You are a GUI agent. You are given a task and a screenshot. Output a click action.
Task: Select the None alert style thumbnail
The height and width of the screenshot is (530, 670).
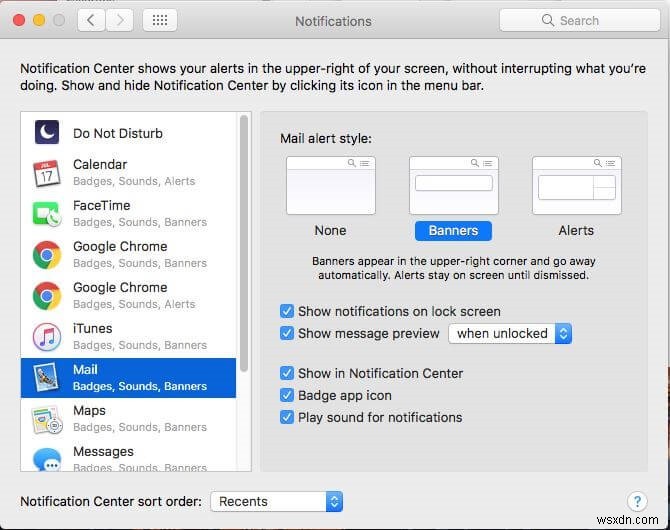point(331,186)
